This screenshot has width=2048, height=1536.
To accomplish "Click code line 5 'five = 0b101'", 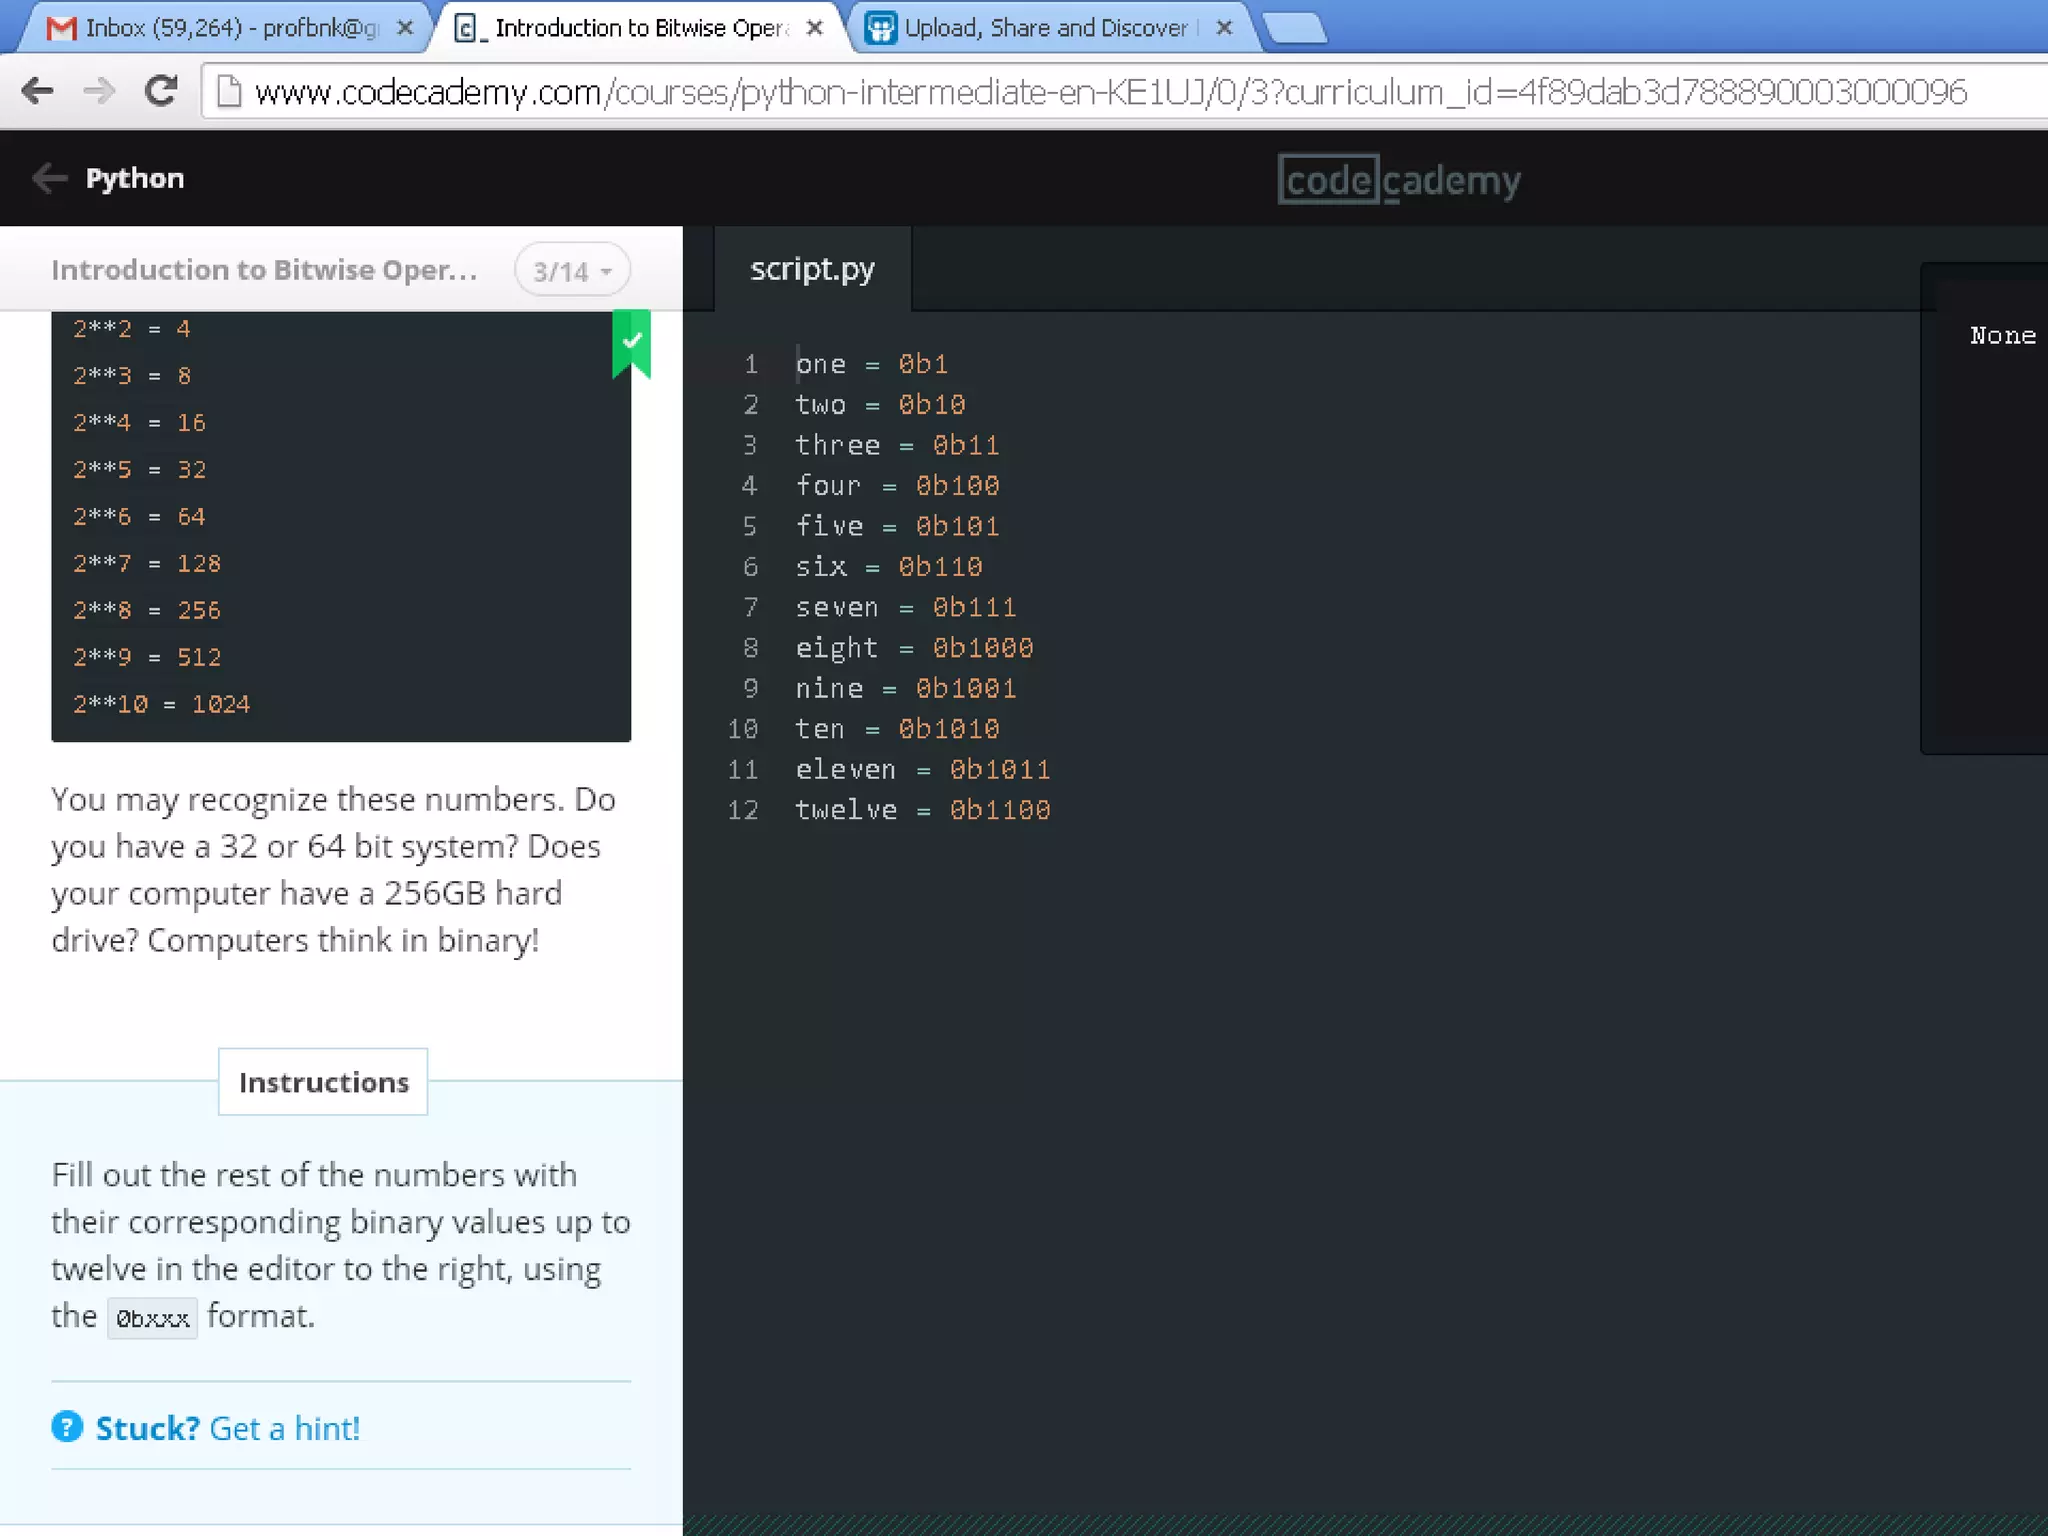I will tap(897, 526).
